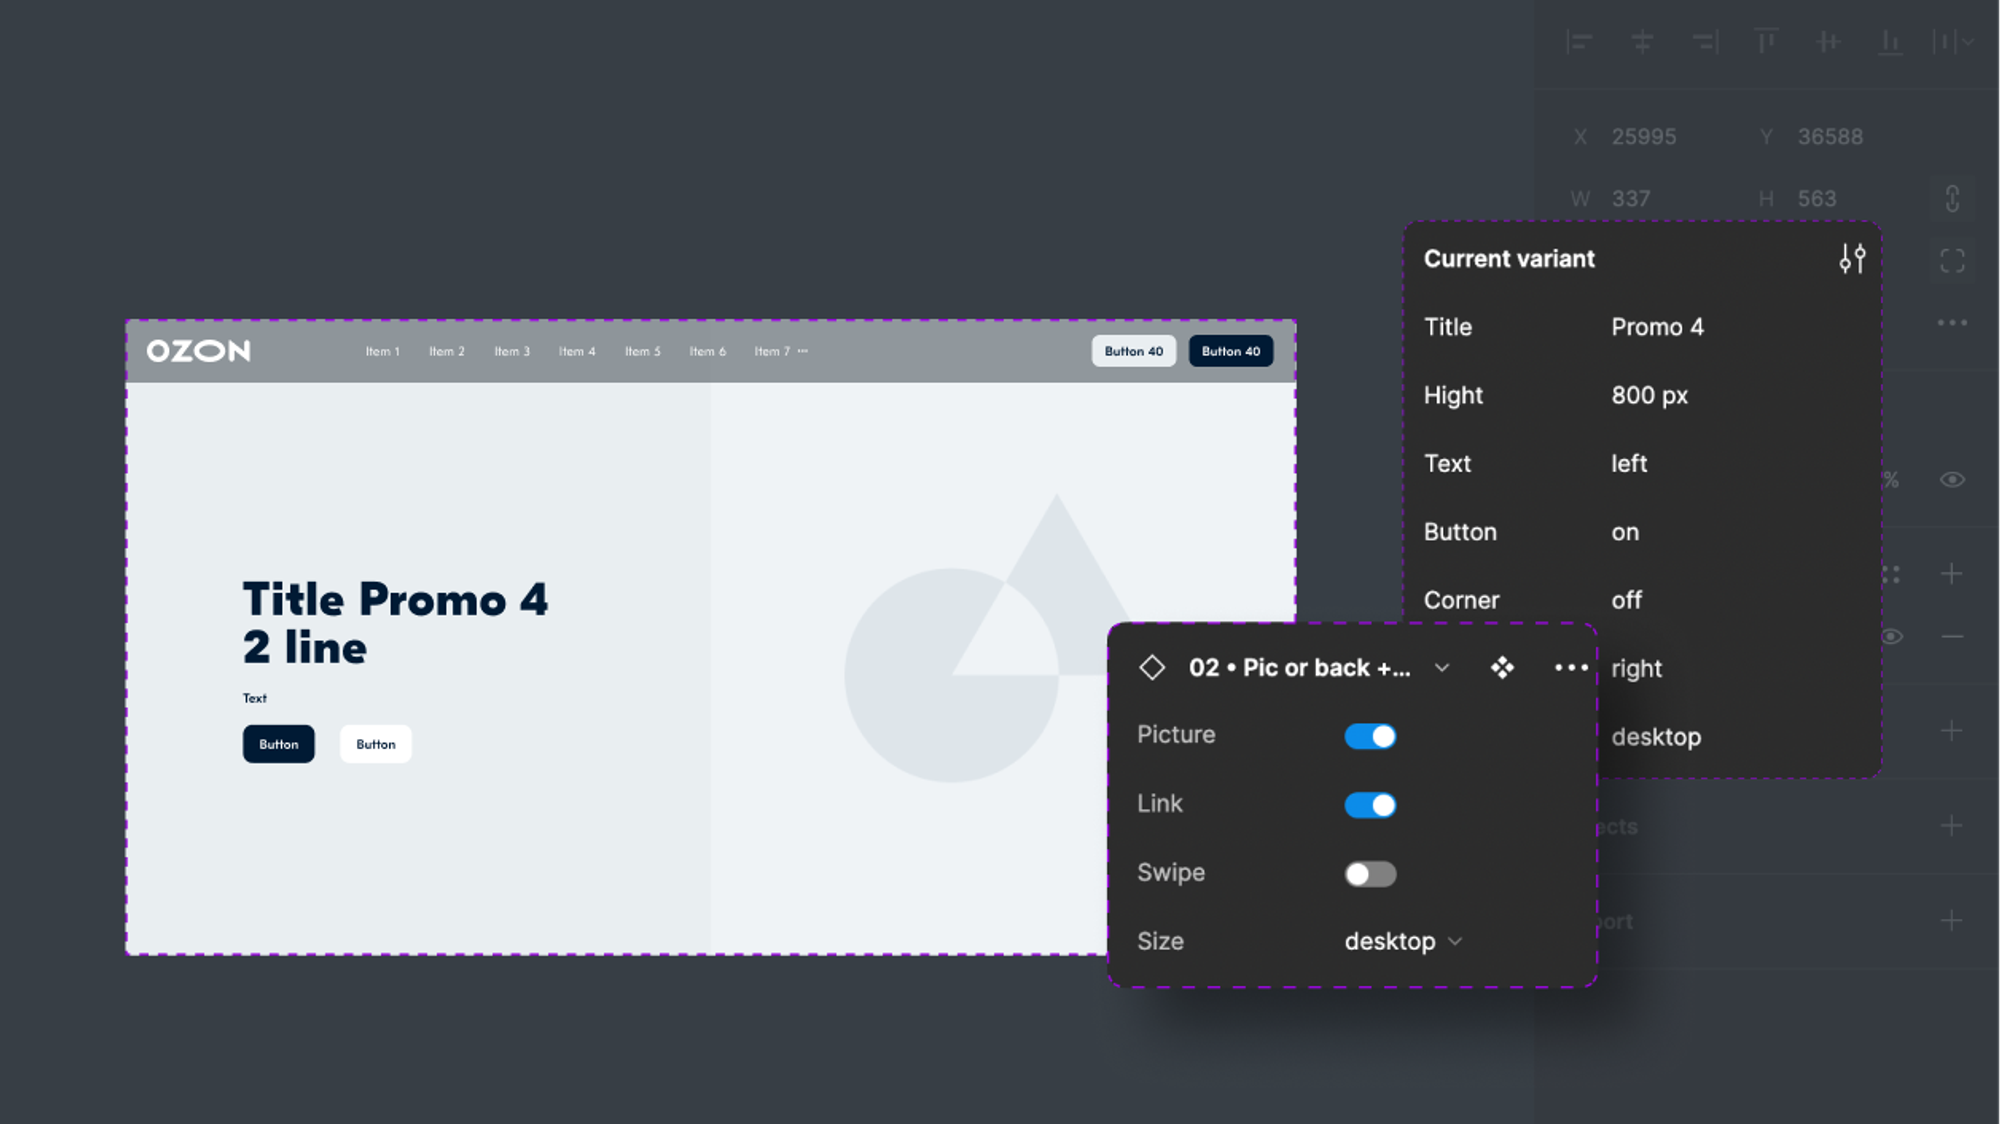Screen dimensions: 2000x1124
Task: Click the dark Button 40 in header
Action: 1231,351
